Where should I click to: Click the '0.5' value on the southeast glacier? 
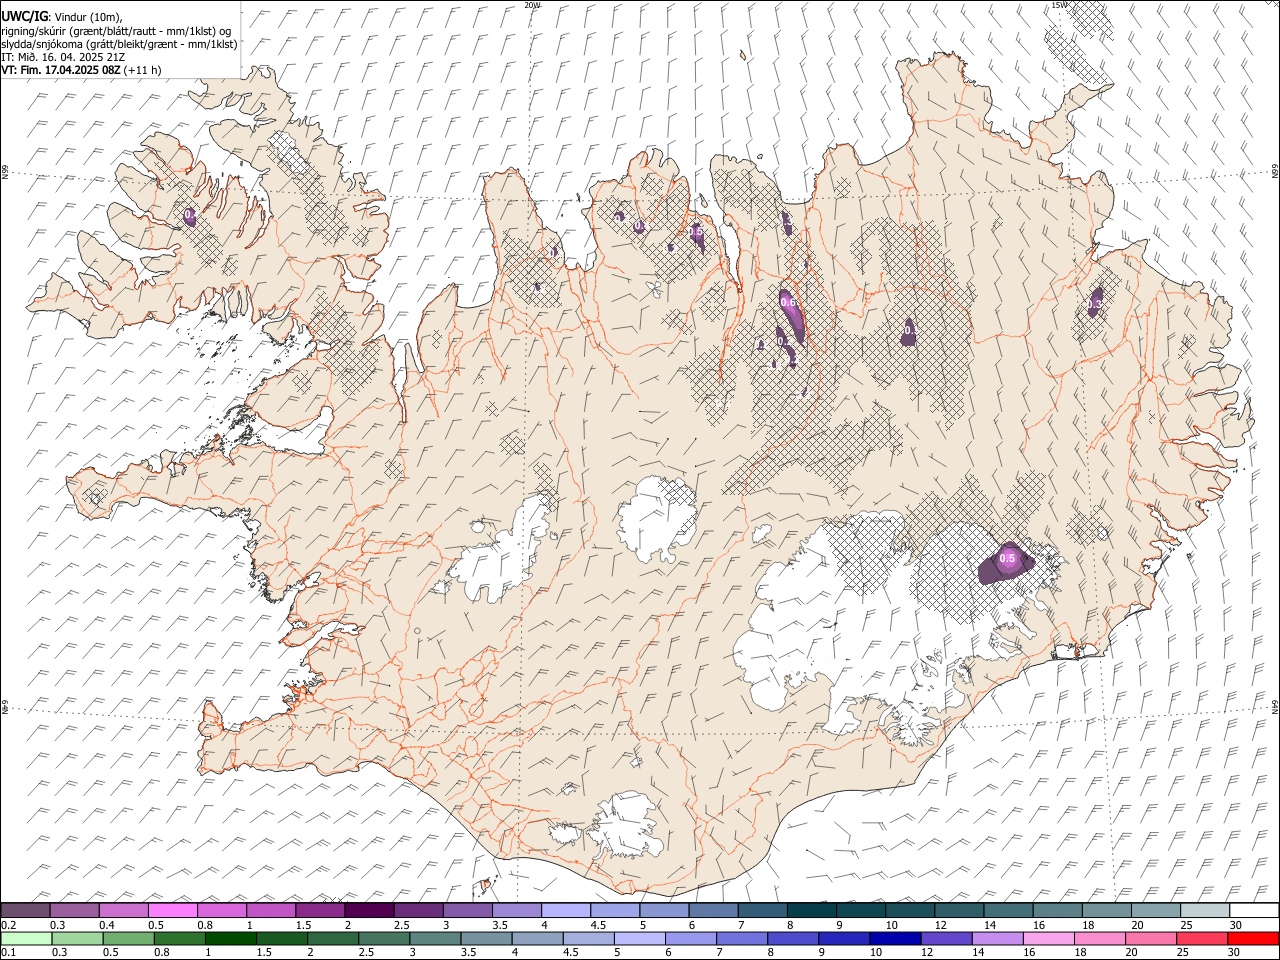[x=1008, y=559]
